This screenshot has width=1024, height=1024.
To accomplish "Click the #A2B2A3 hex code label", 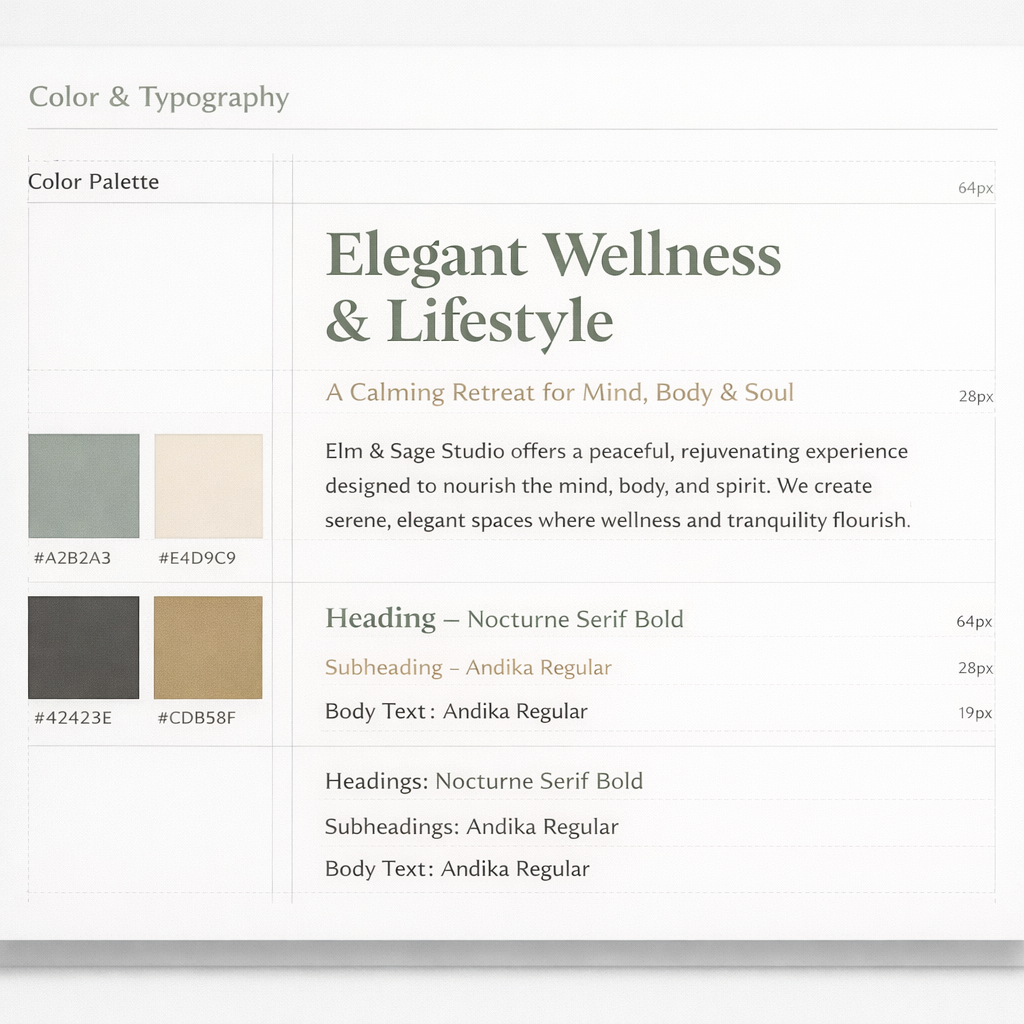I will point(72,558).
